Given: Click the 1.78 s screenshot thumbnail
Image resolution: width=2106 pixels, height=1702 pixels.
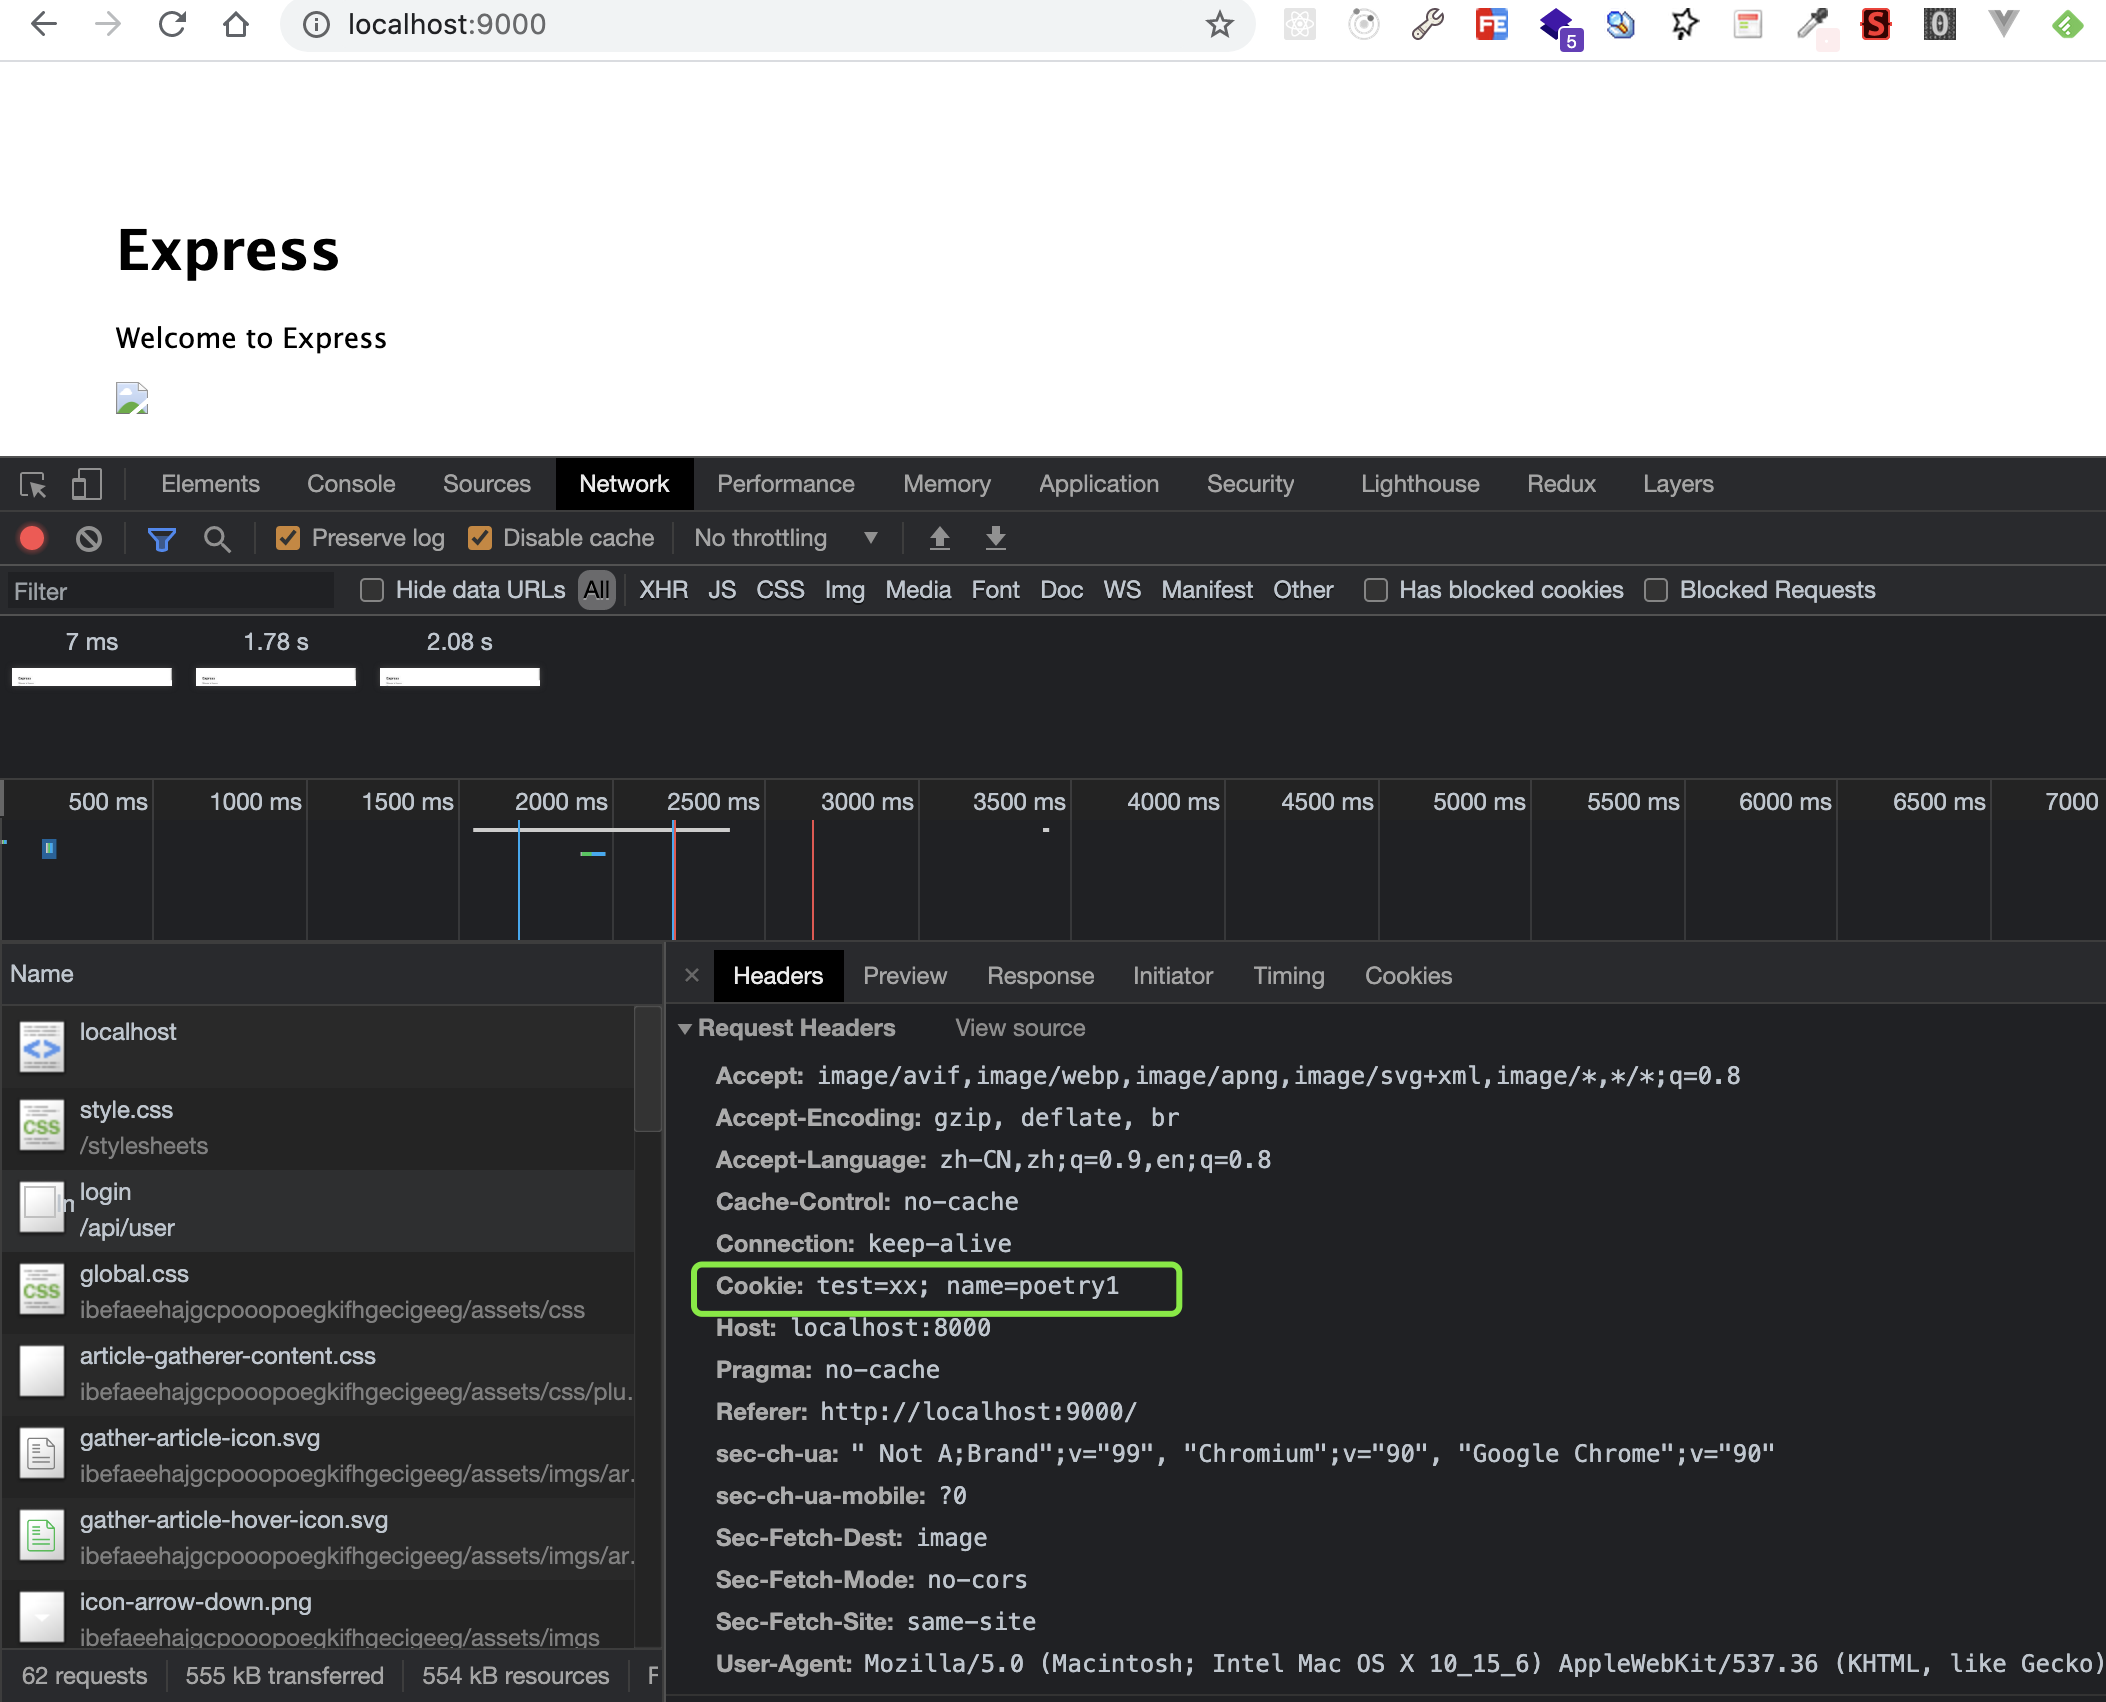Looking at the screenshot, I should [x=276, y=677].
